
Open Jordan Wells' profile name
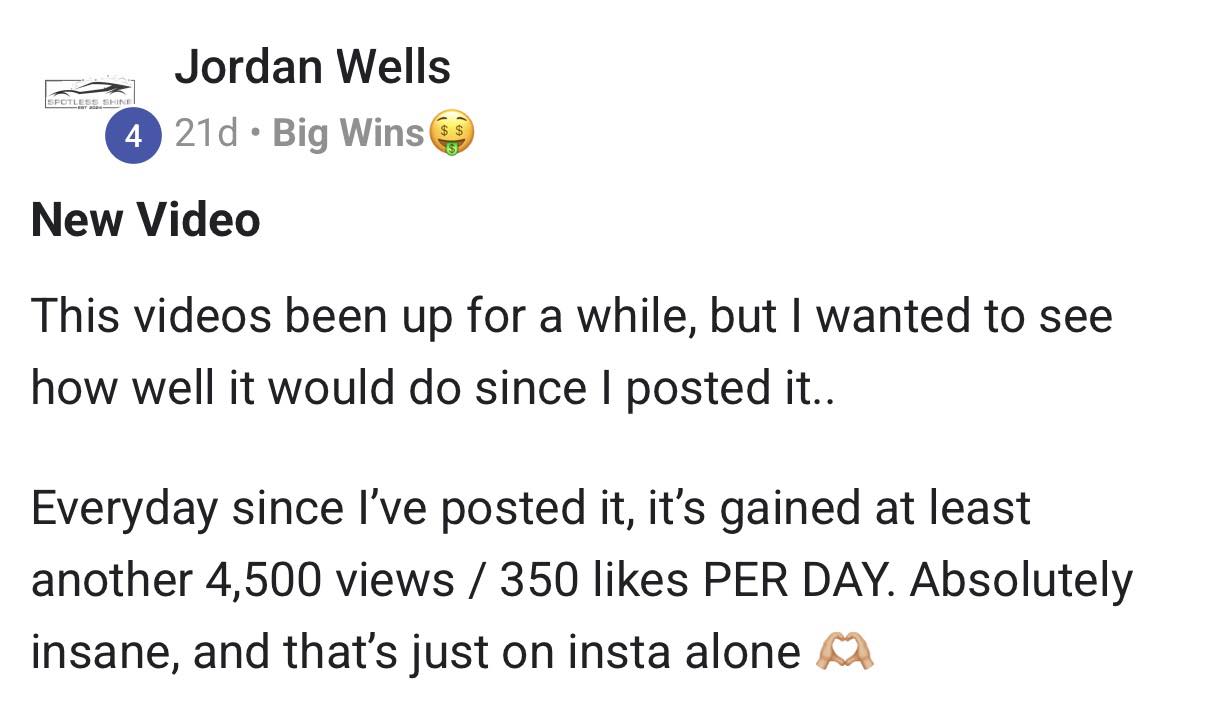(312, 68)
